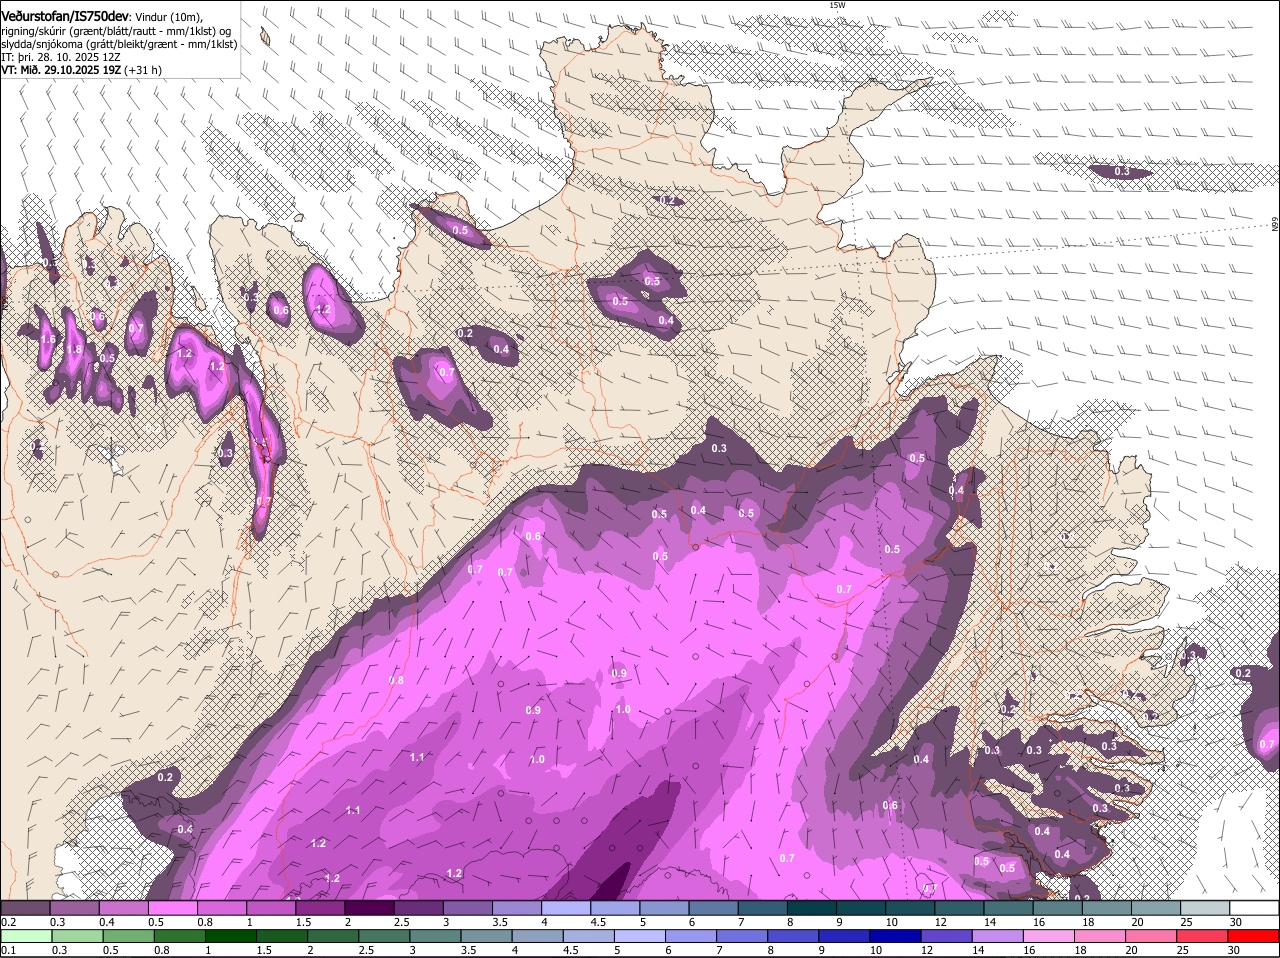
Task: Select lower legend red swatch 25 to 30
Action: coord(1202,936)
